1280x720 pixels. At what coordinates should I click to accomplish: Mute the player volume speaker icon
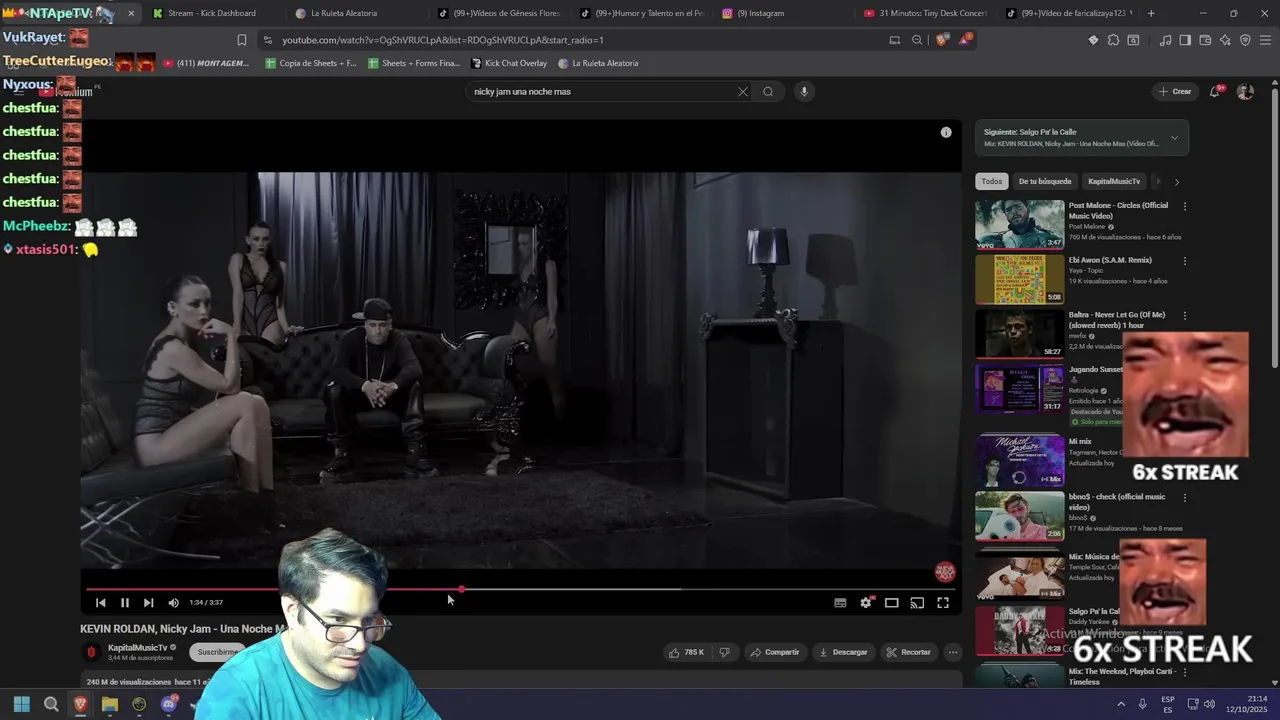pyautogui.click(x=173, y=603)
